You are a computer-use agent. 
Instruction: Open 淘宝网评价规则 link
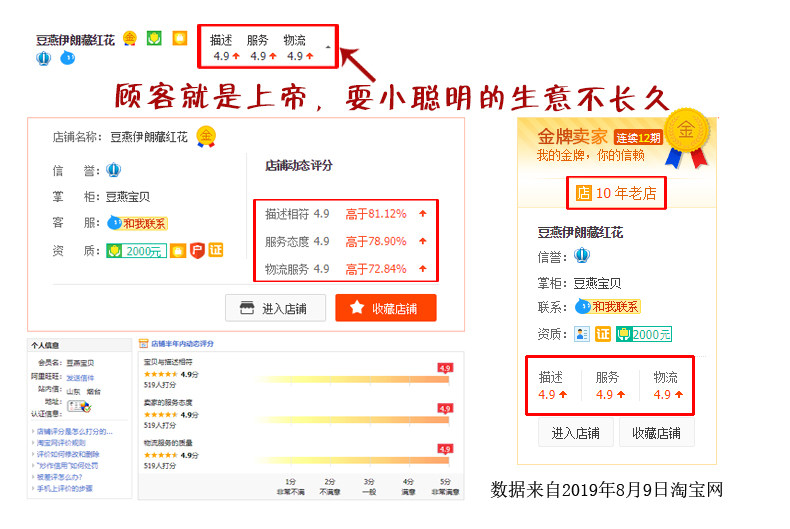61,443
